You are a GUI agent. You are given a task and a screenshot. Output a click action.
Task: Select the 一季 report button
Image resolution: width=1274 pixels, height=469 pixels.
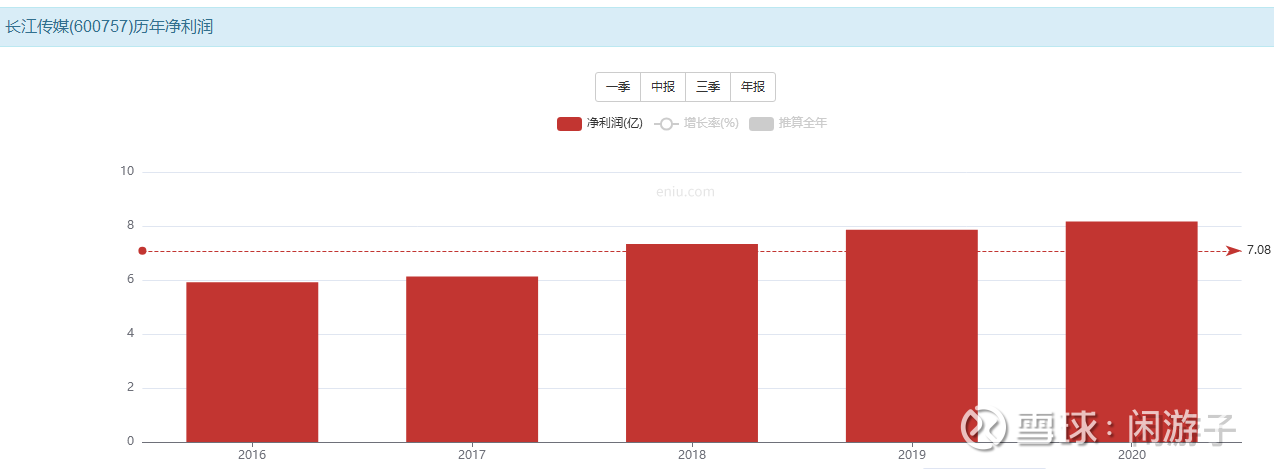(x=618, y=87)
